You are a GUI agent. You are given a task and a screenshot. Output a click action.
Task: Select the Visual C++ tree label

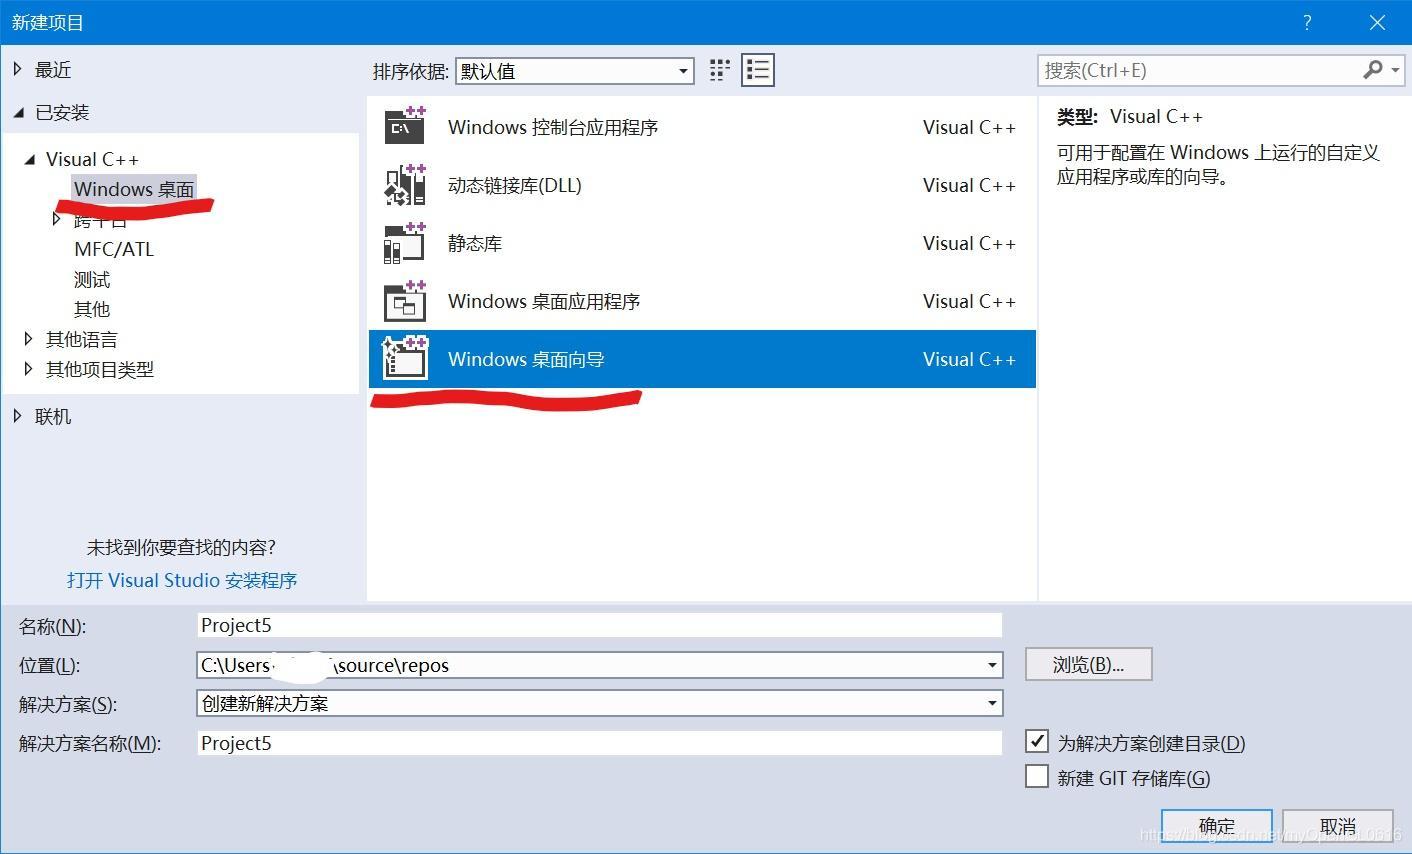(92, 159)
